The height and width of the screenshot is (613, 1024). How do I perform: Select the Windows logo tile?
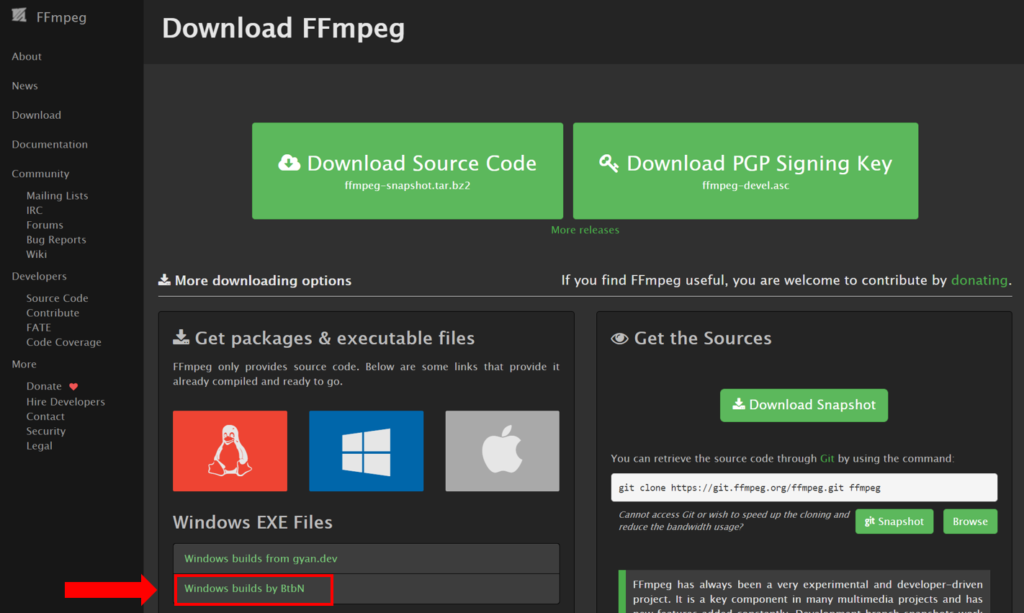click(x=366, y=451)
